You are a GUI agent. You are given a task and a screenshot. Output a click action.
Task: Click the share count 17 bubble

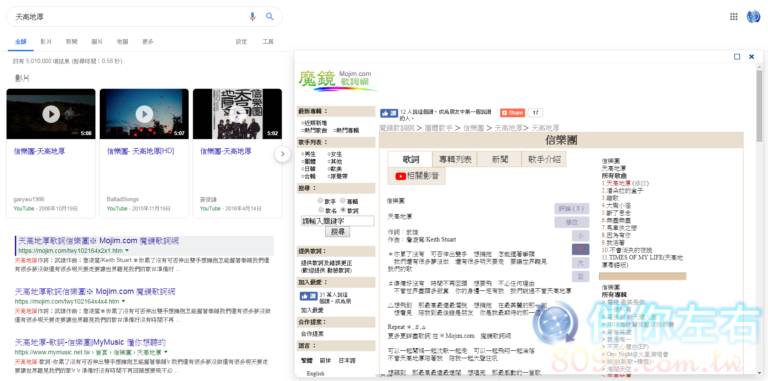click(535, 113)
